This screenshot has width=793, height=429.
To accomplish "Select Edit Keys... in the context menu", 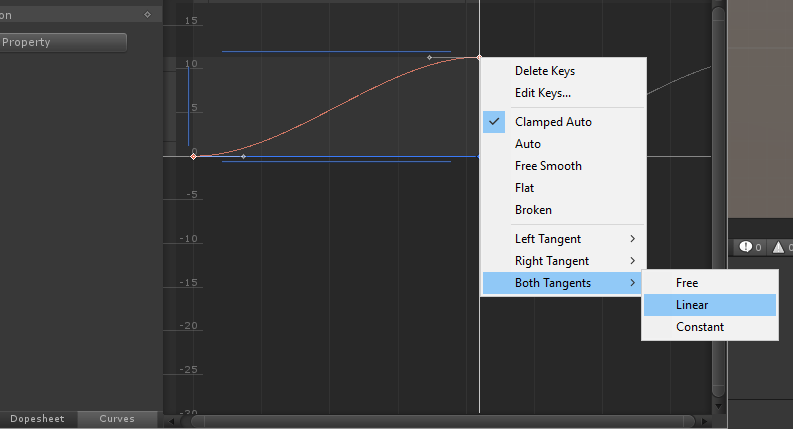I will click(543, 93).
